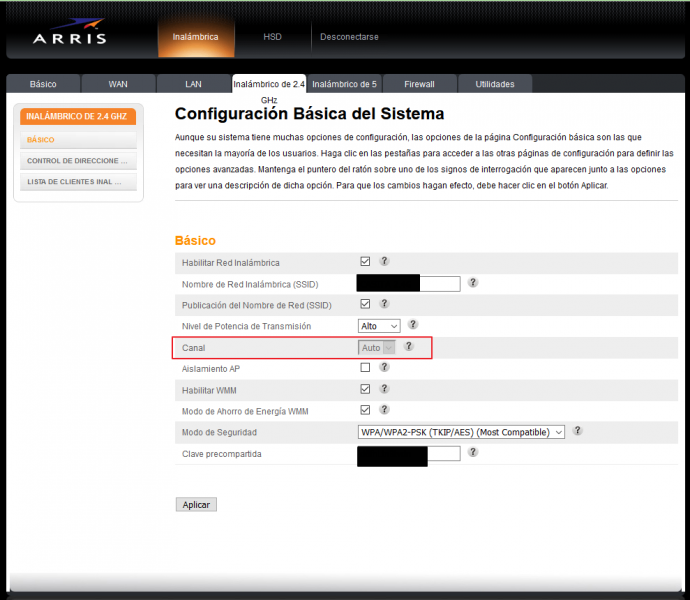Select Inalámbrico de 2.4 GHz tab
The width and height of the screenshot is (690, 600).
tap(269, 84)
